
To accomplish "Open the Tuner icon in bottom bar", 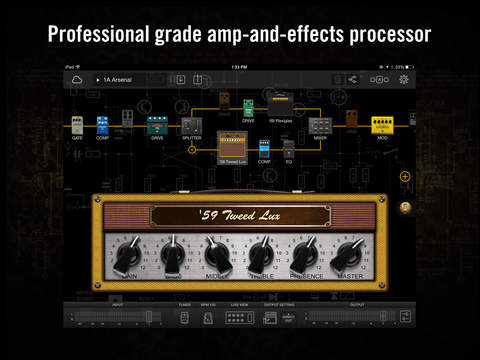I will (x=184, y=317).
